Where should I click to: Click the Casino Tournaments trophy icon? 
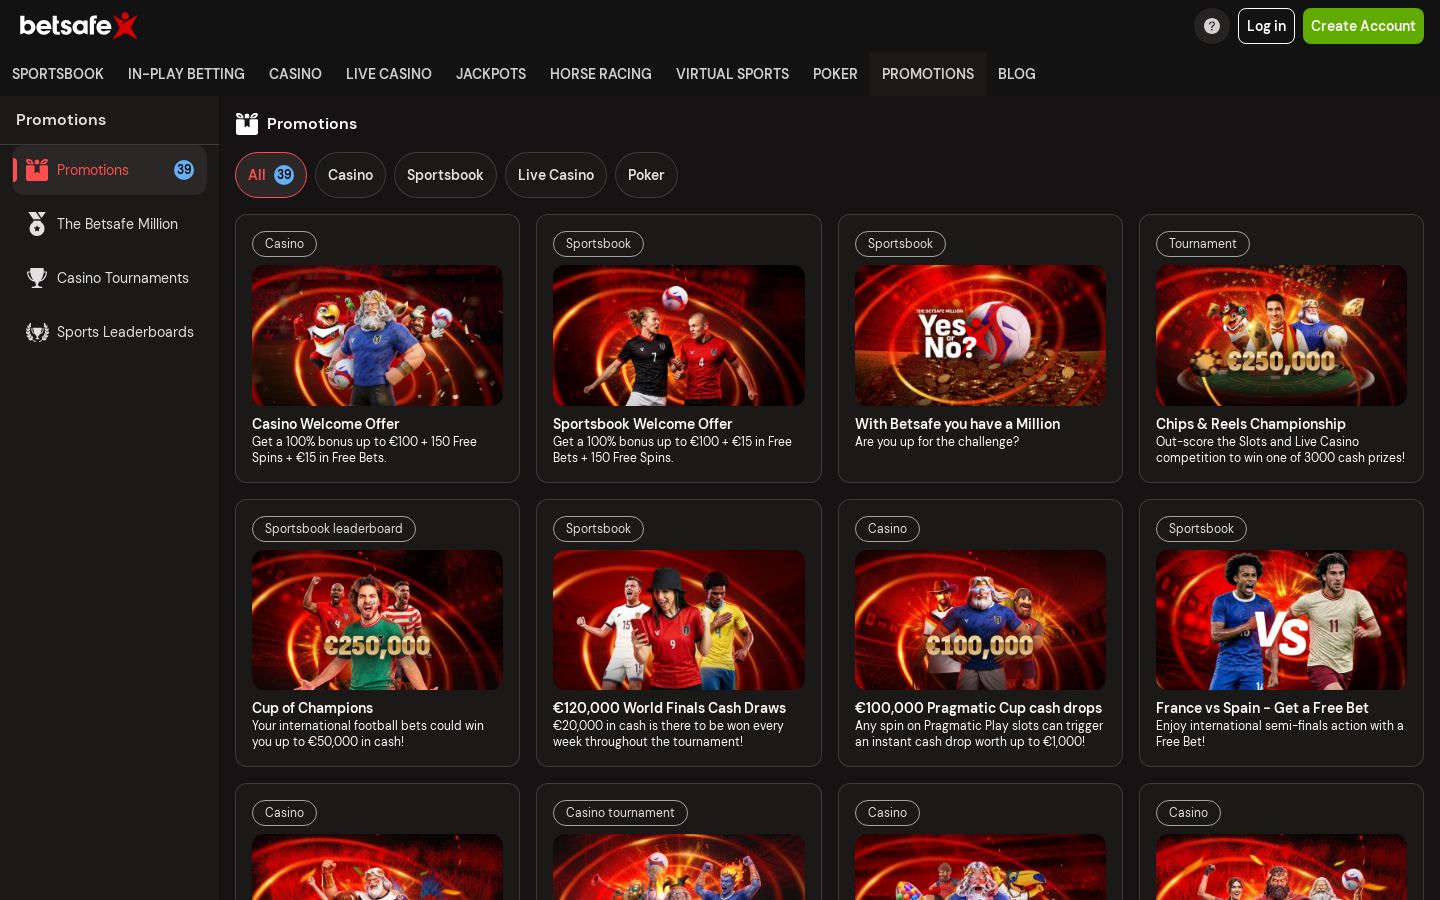[x=37, y=278]
